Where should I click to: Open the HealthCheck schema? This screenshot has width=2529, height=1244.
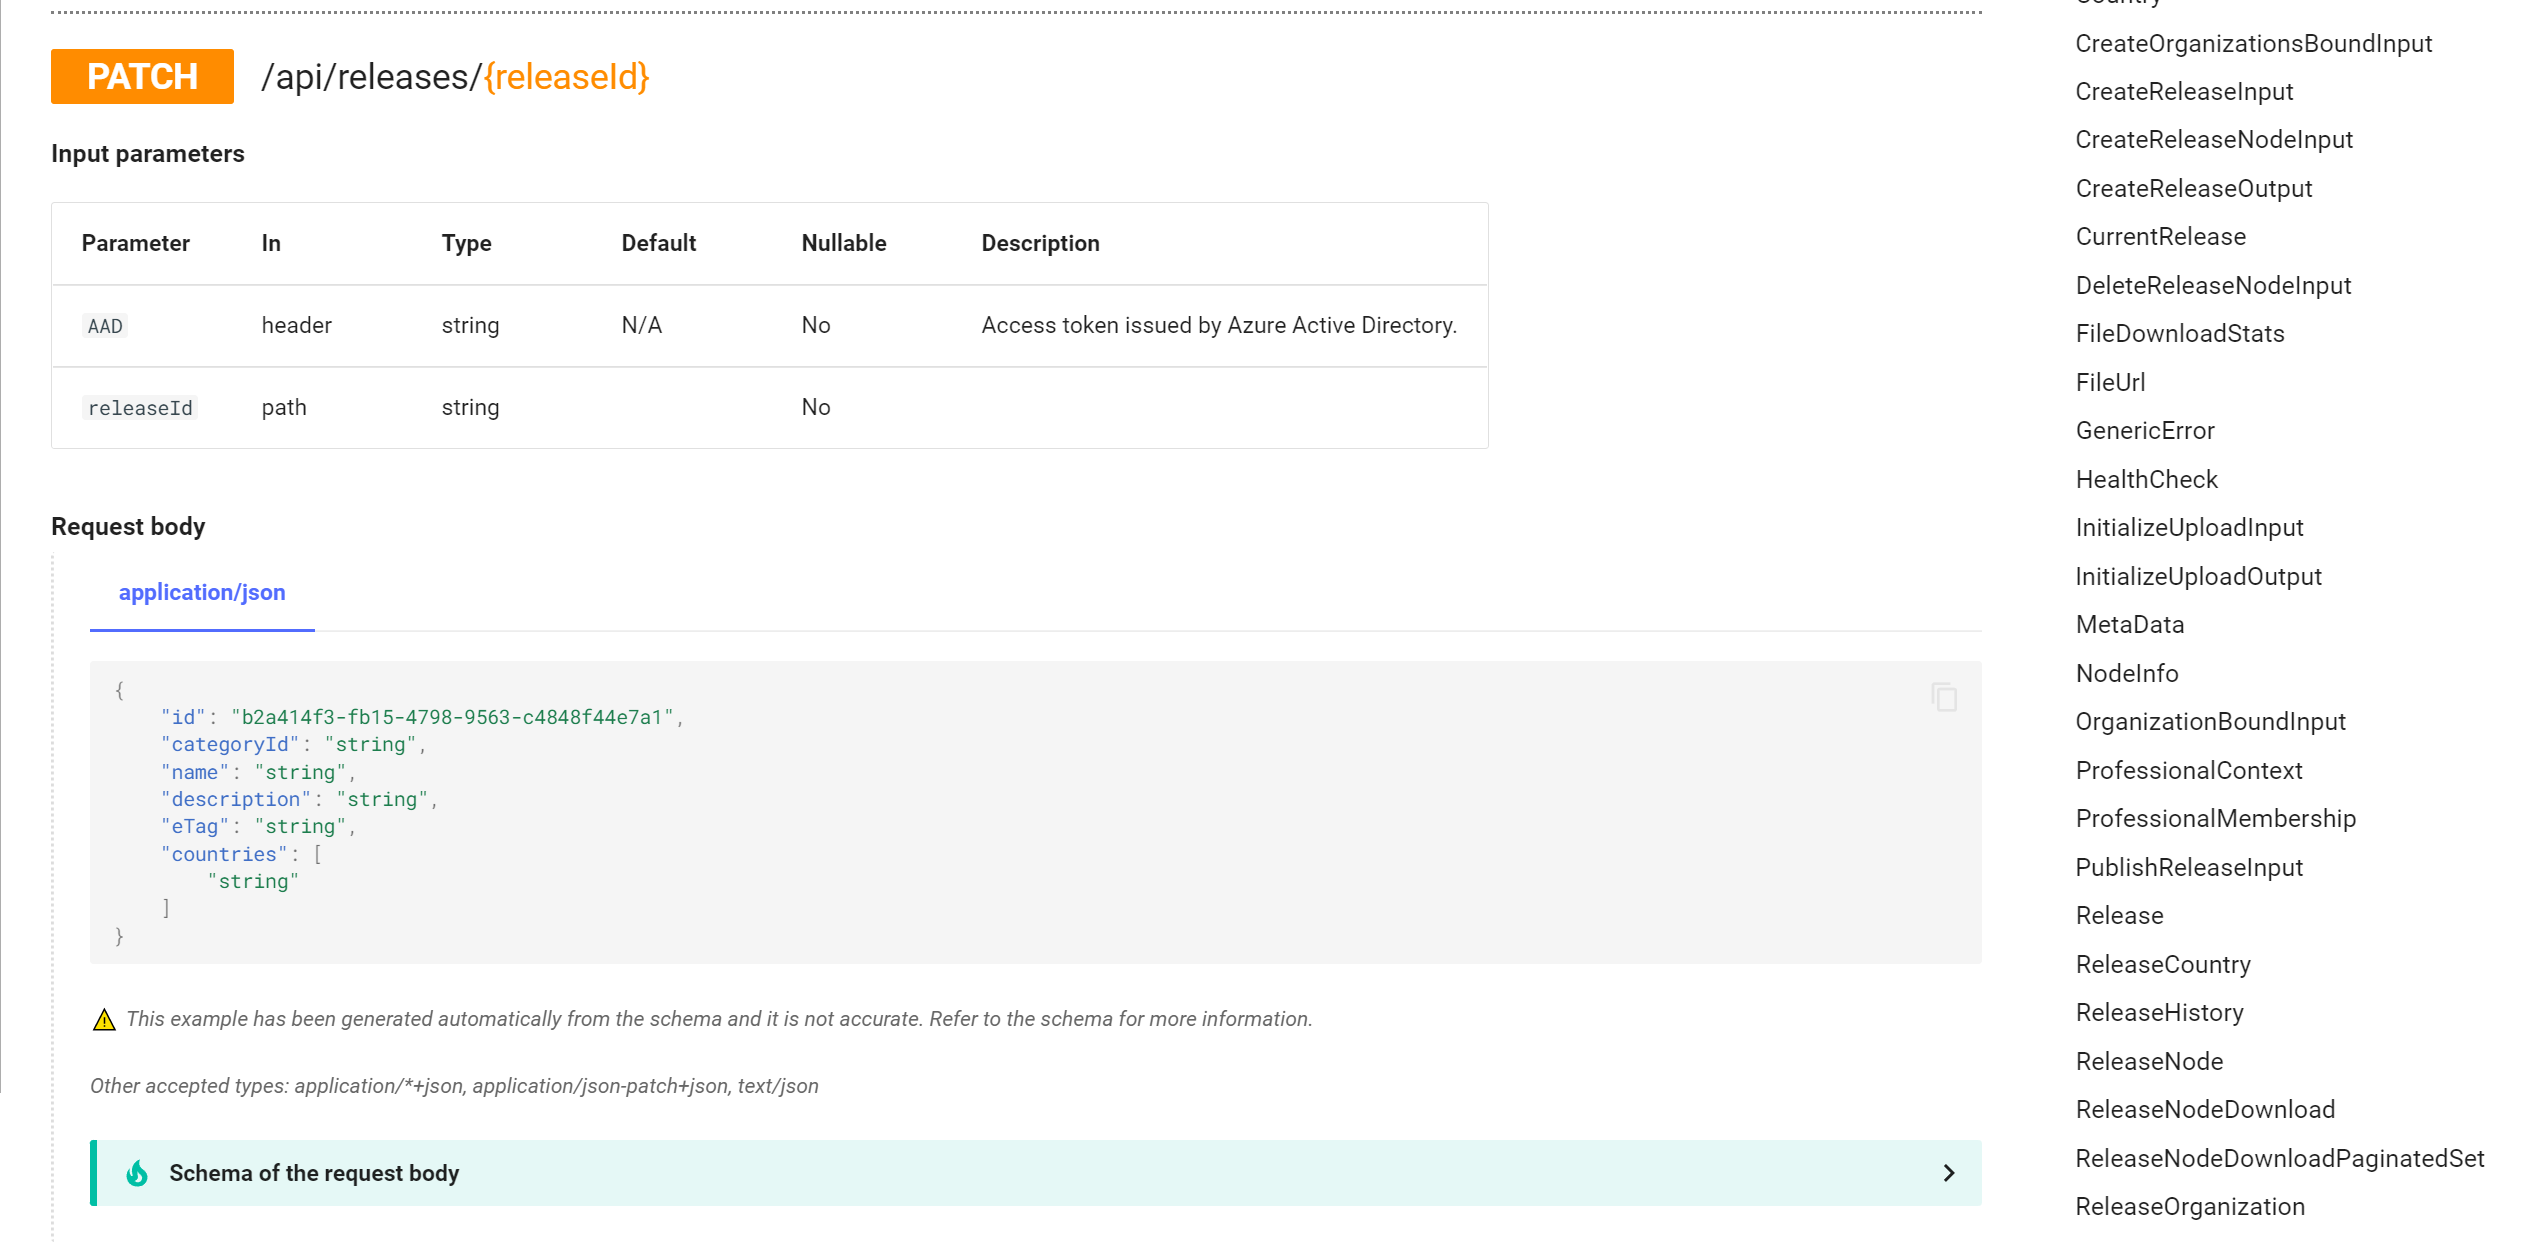[x=2146, y=479]
